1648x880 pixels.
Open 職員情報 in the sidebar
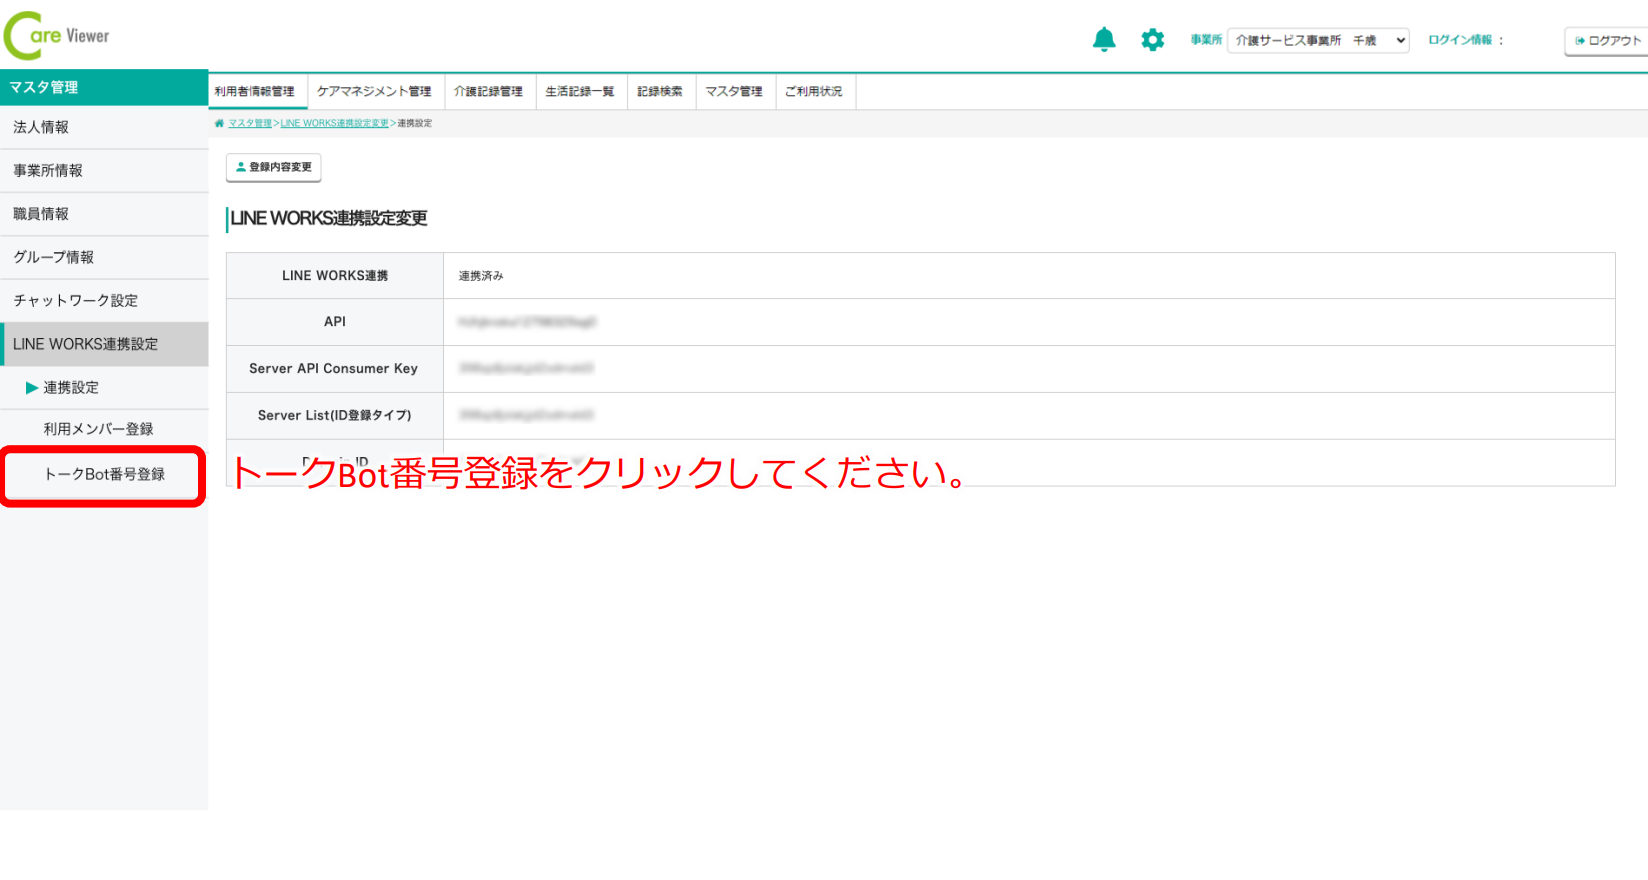[x=41, y=214]
